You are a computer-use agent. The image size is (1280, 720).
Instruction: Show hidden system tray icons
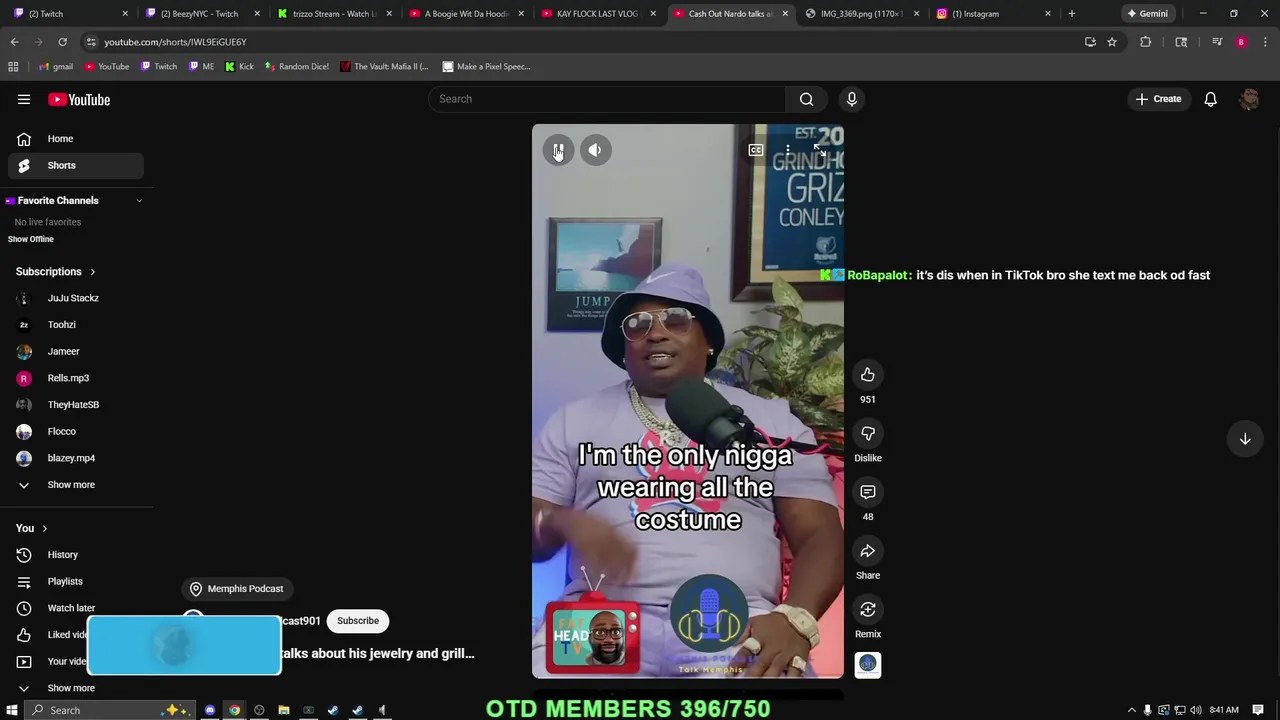click(x=1132, y=710)
